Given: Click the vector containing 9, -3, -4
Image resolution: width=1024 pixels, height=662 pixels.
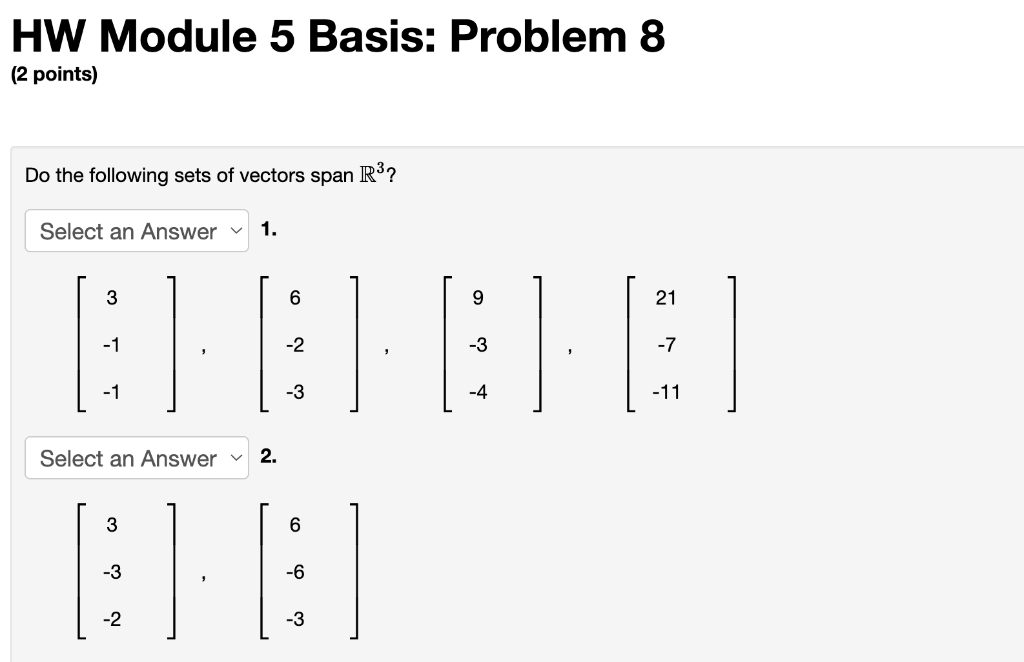Looking at the screenshot, I should pyautogui.click(x=493, y=344).
